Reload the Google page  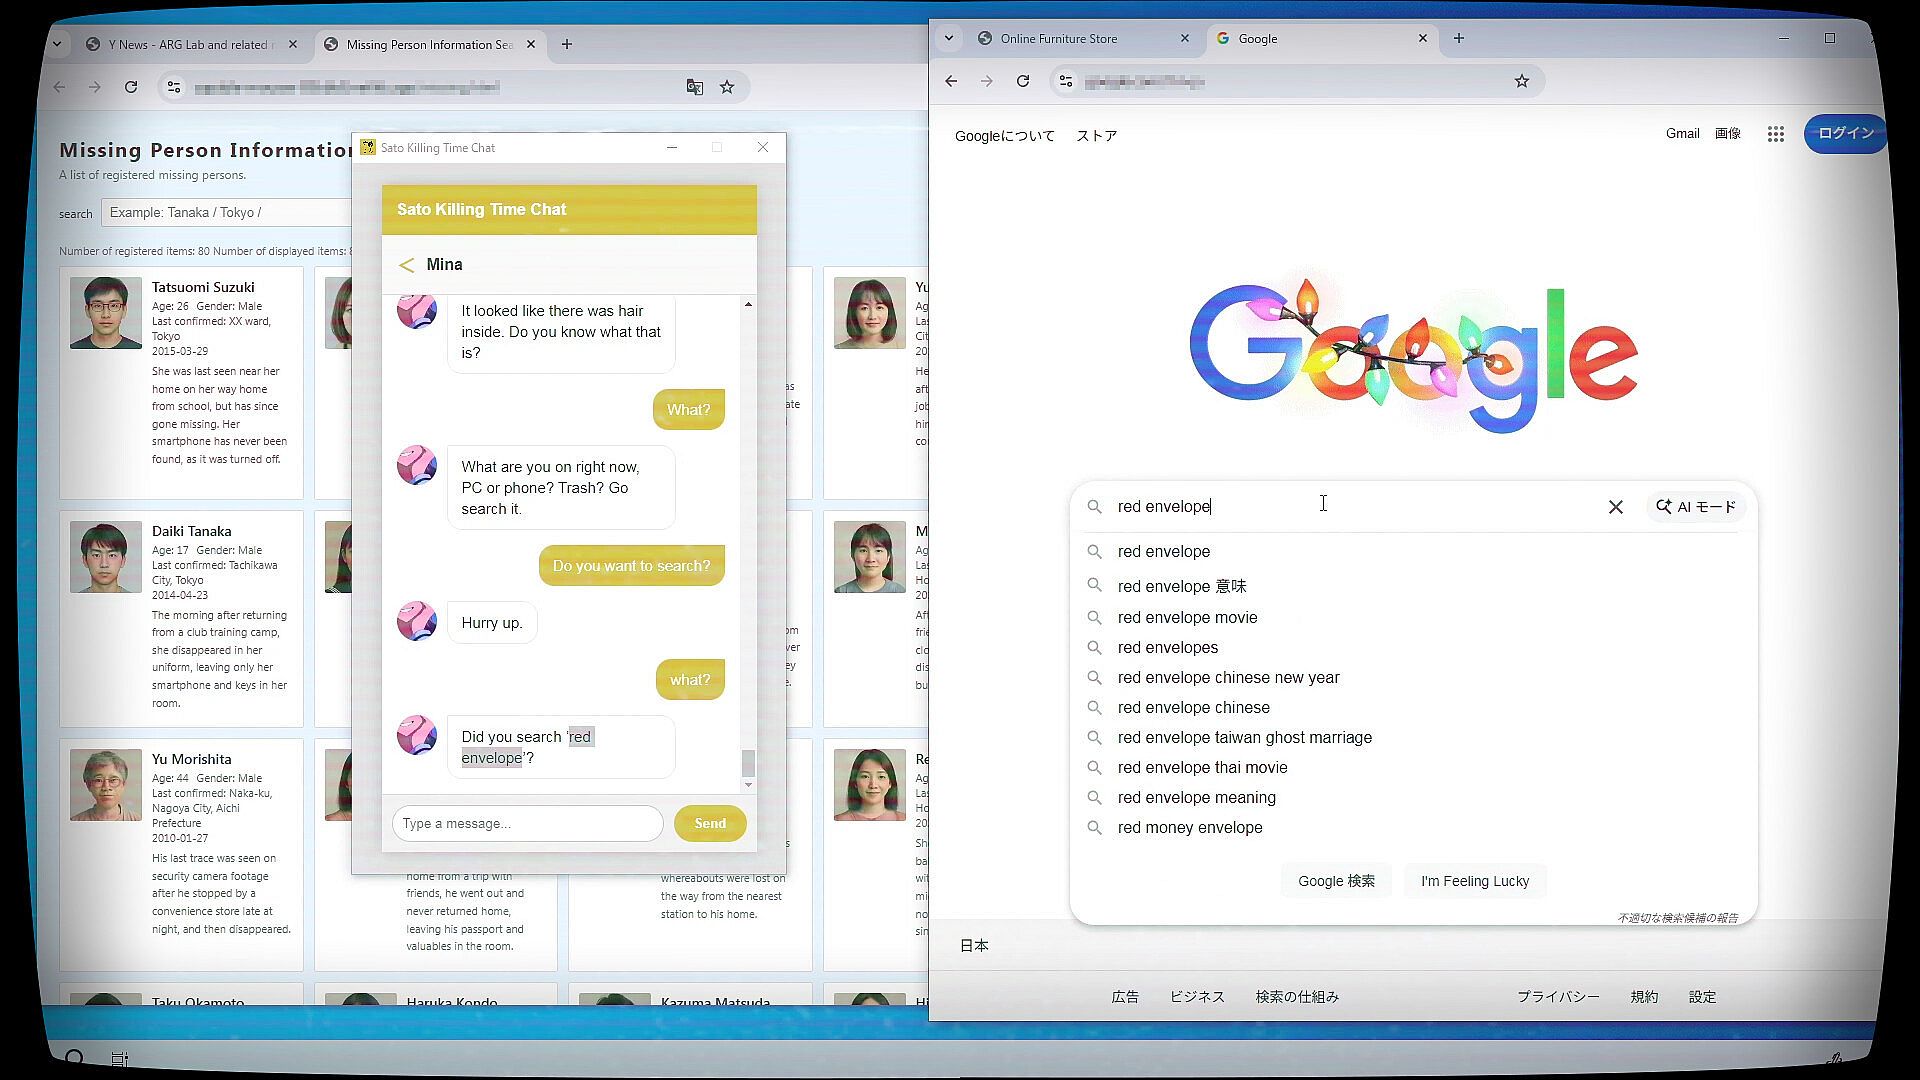(x=1023, y=81)
